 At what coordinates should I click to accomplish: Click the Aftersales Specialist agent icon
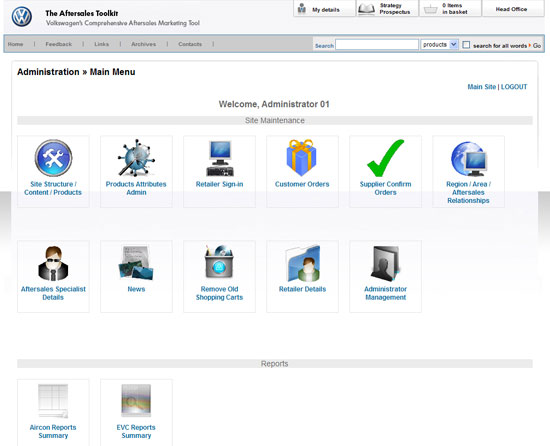pyautogui.click(x=53, y=263)
